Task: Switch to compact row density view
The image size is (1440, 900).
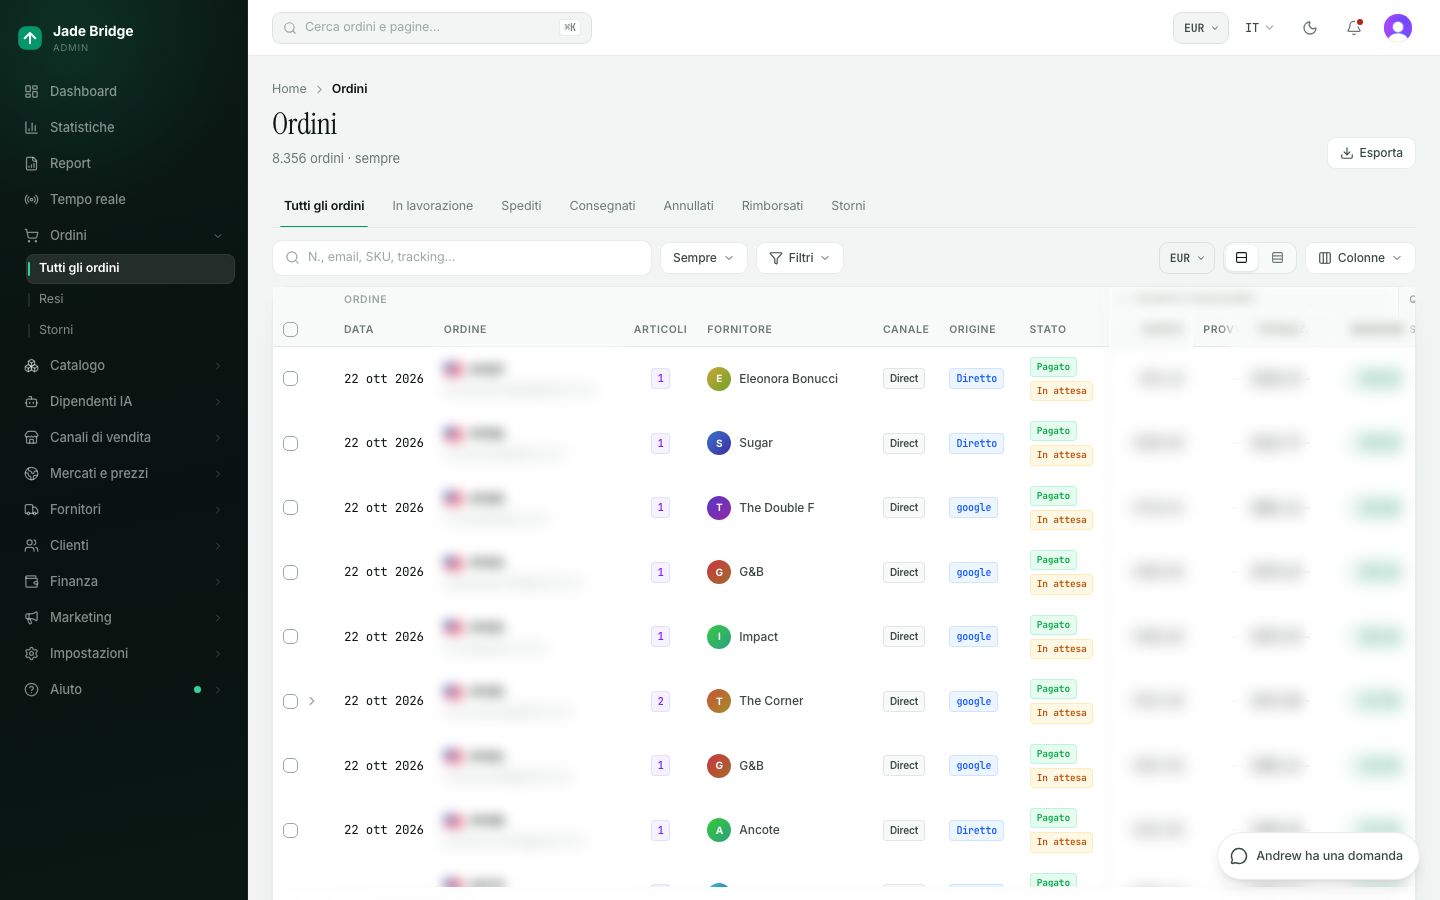Action: tap(1277, 258)
